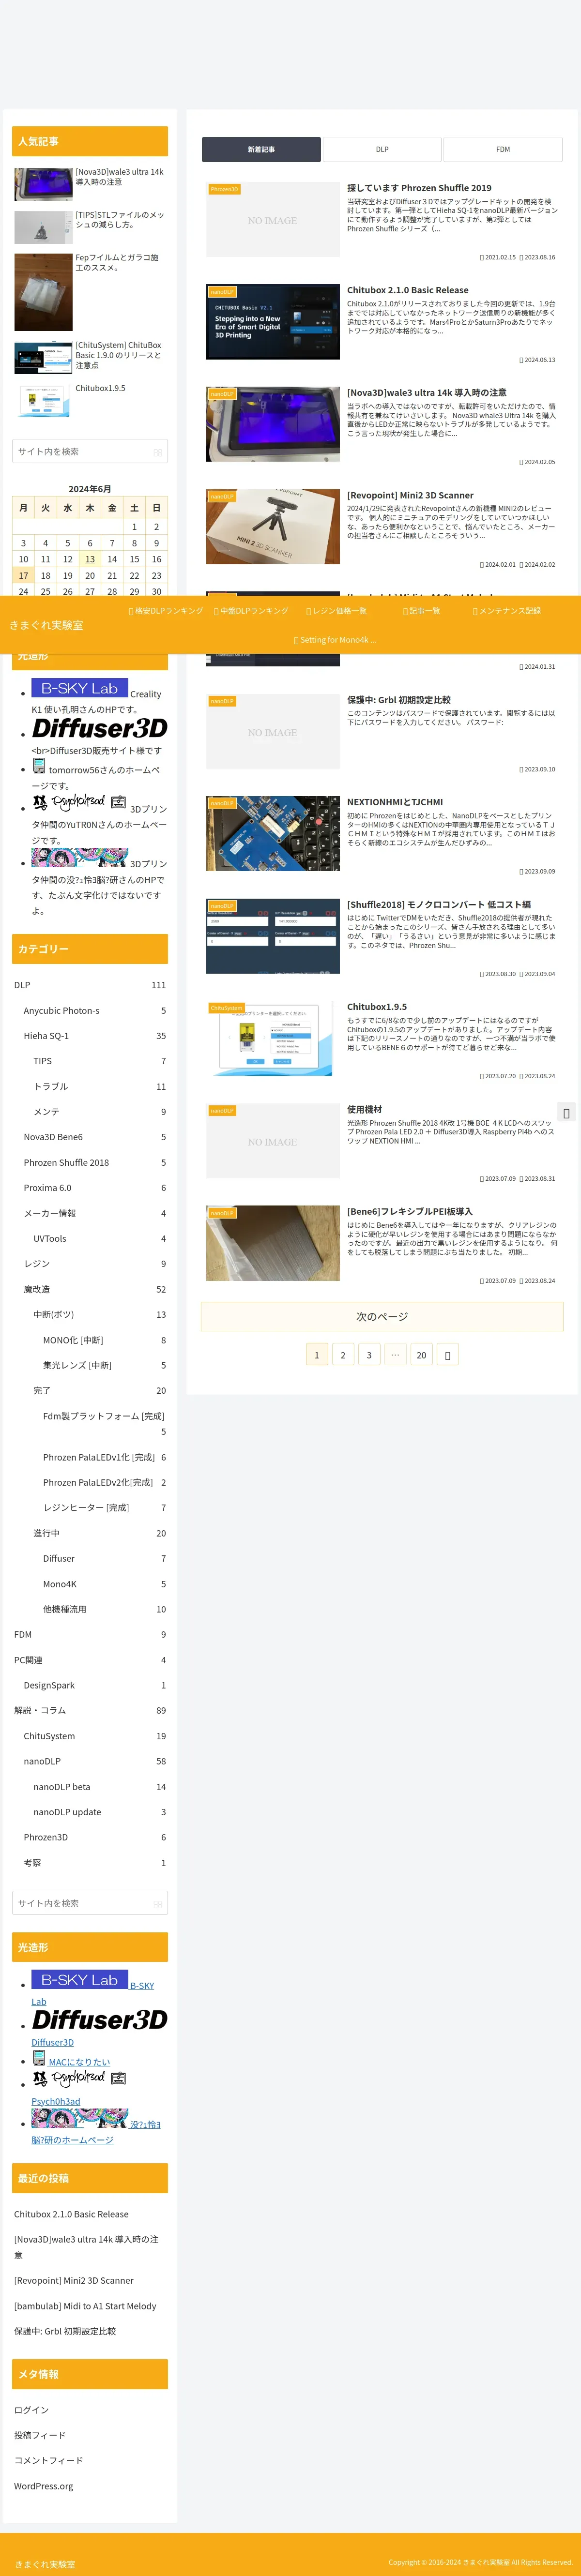The width and height of the screenshot is (581, 2576).
Task: Click the Psych0h3ad logo in the lower 光造形 widget
Action: (79, 2078)
